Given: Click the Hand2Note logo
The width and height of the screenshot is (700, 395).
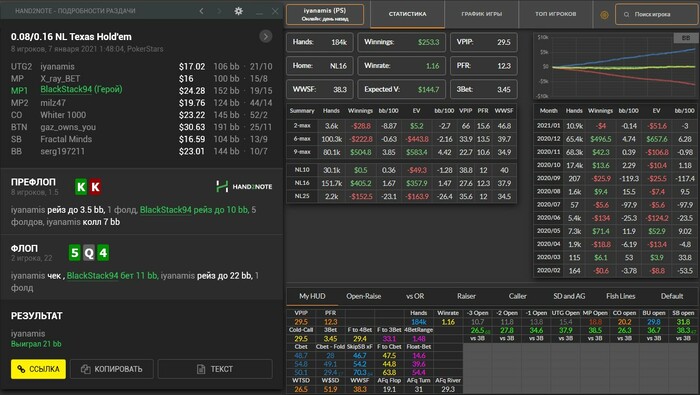Looking at the screenshot, I should pos(244,187).
